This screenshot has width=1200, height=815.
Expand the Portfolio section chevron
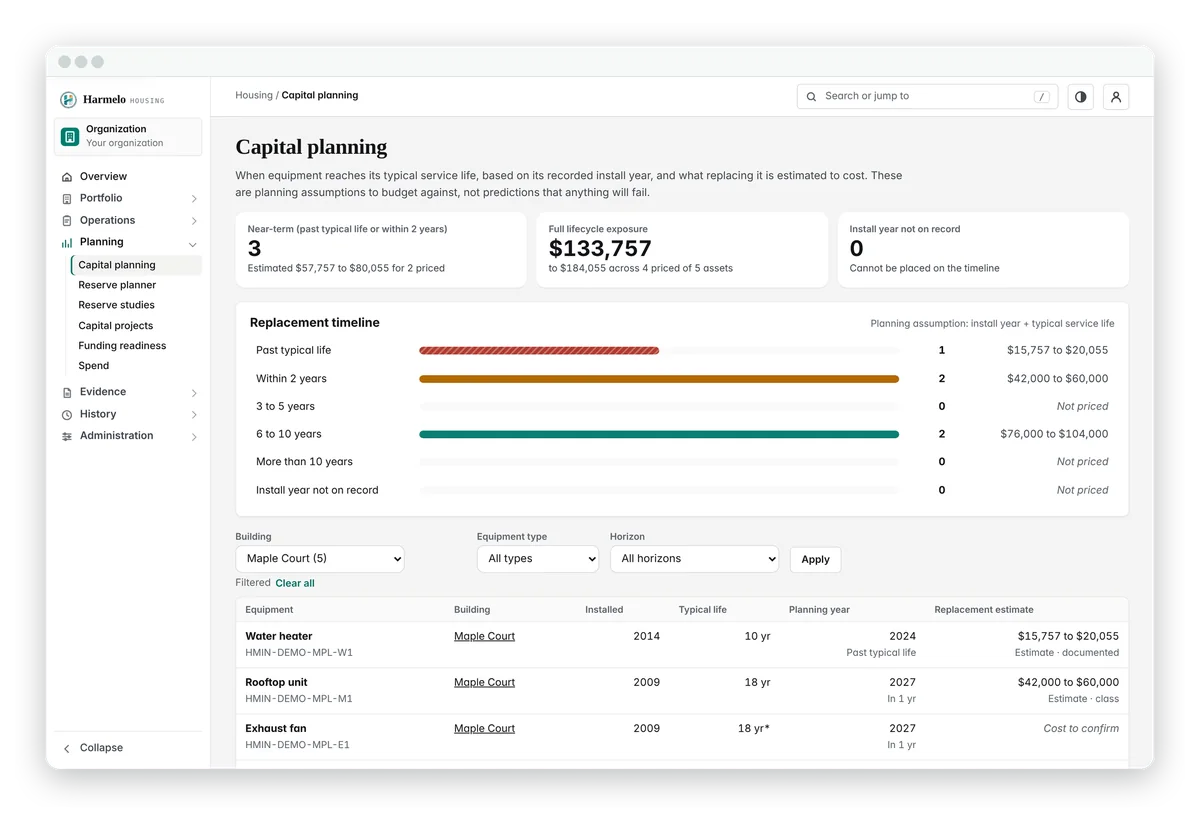coord(194,199)
